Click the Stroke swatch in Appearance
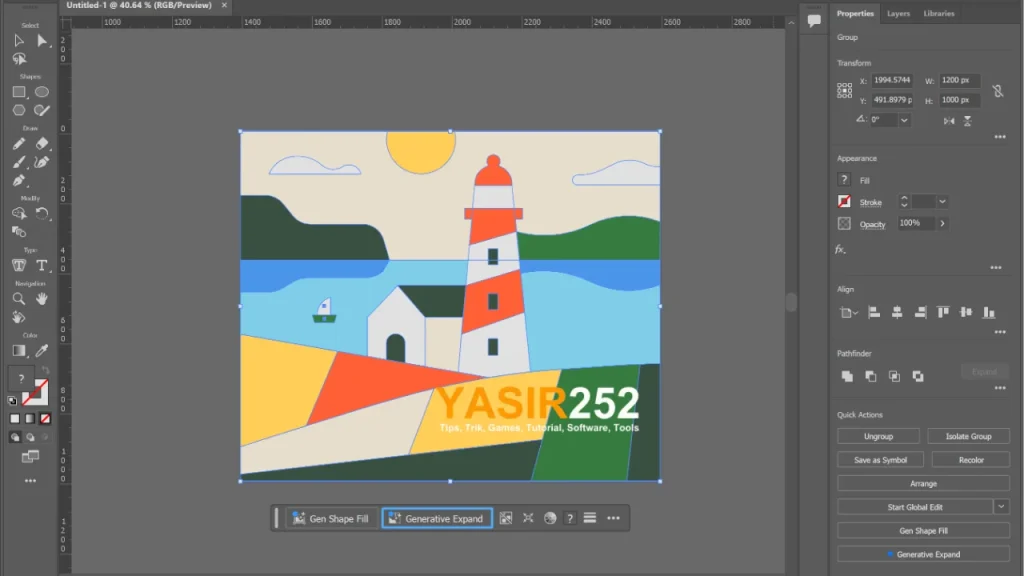Screen dimensions: 1024x576 point(844,201)
